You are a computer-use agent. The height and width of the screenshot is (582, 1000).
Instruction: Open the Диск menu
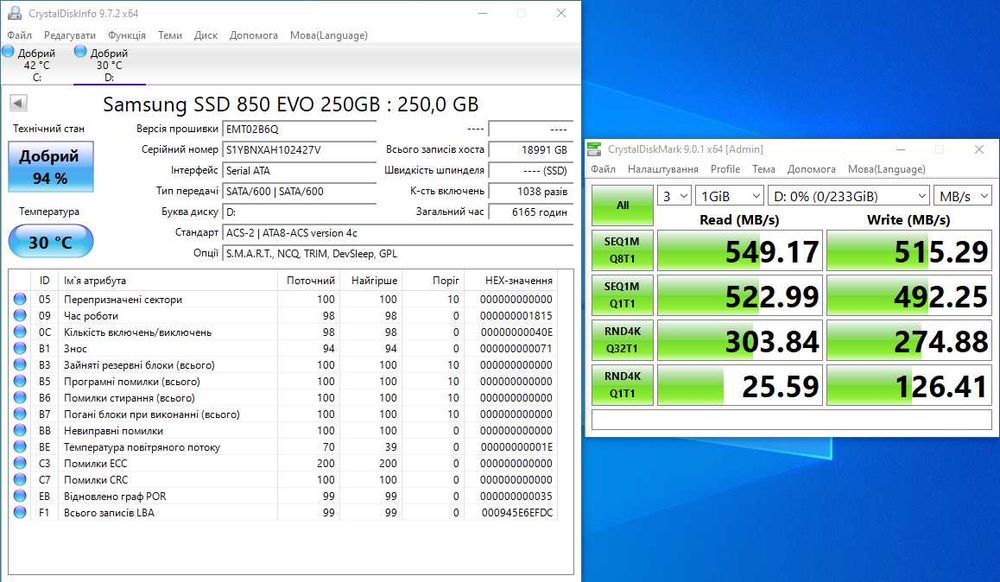[x=206, y=35]
